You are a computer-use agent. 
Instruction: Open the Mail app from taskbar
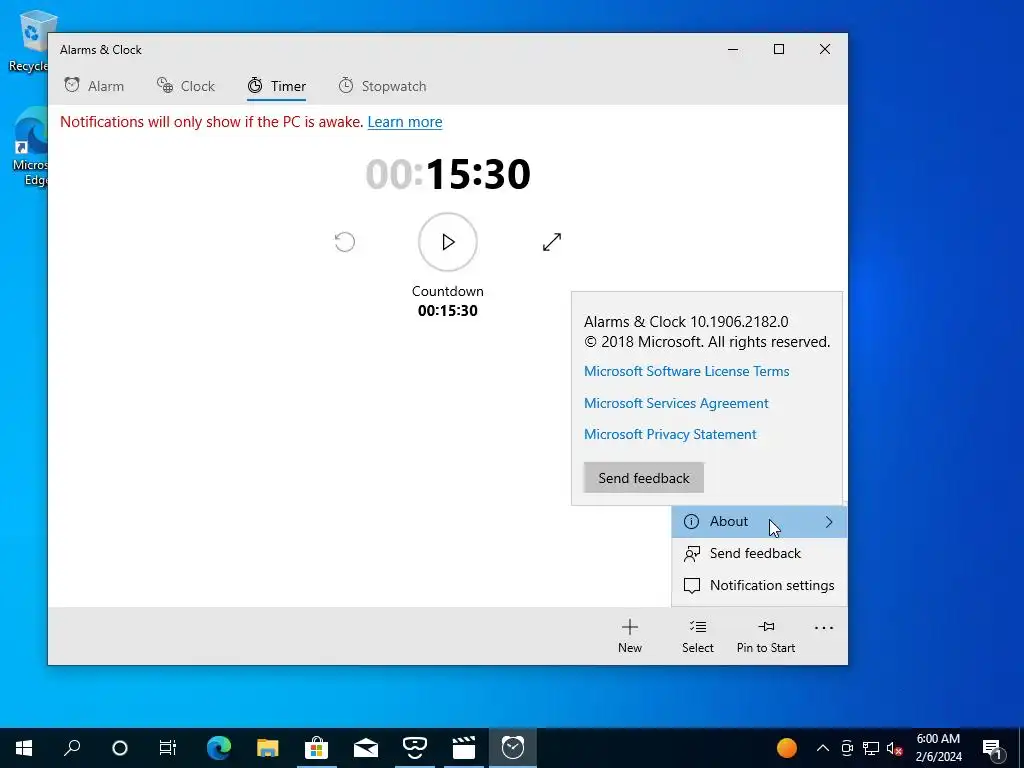click(x=366, y=748)
